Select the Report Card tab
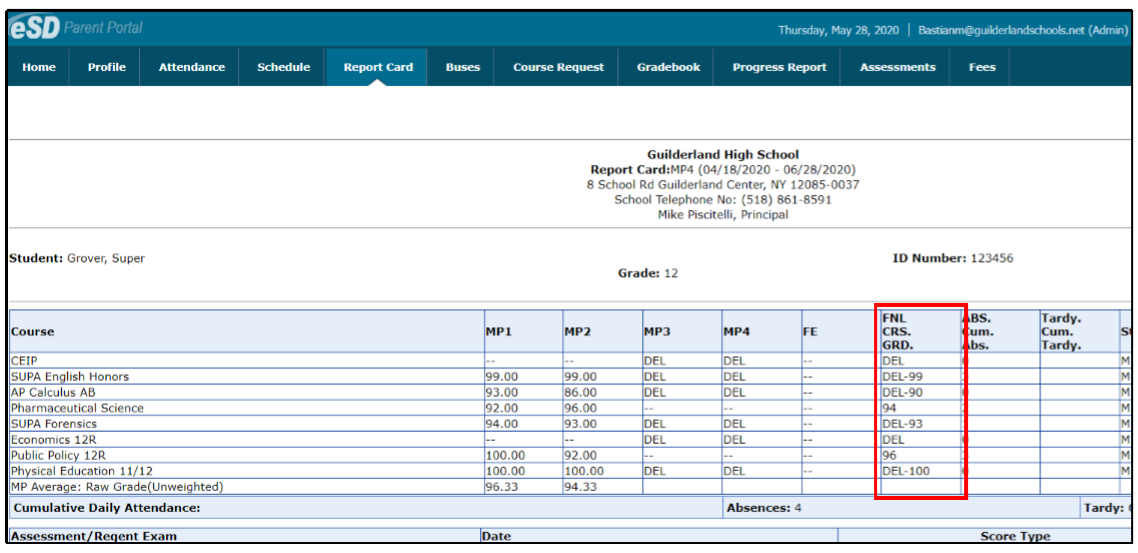The image size is (1138, 553). 378,67
